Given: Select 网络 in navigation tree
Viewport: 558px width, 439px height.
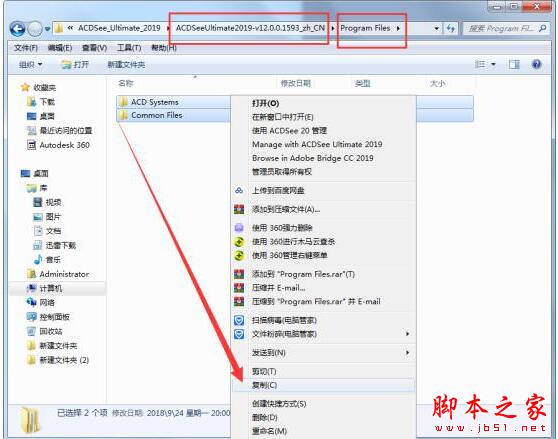Looking at the screenshot, I should point(41,303).
